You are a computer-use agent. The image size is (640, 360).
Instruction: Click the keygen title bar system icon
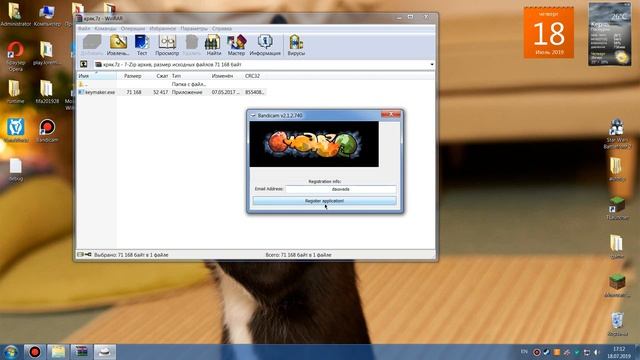(x=253, y=116)
